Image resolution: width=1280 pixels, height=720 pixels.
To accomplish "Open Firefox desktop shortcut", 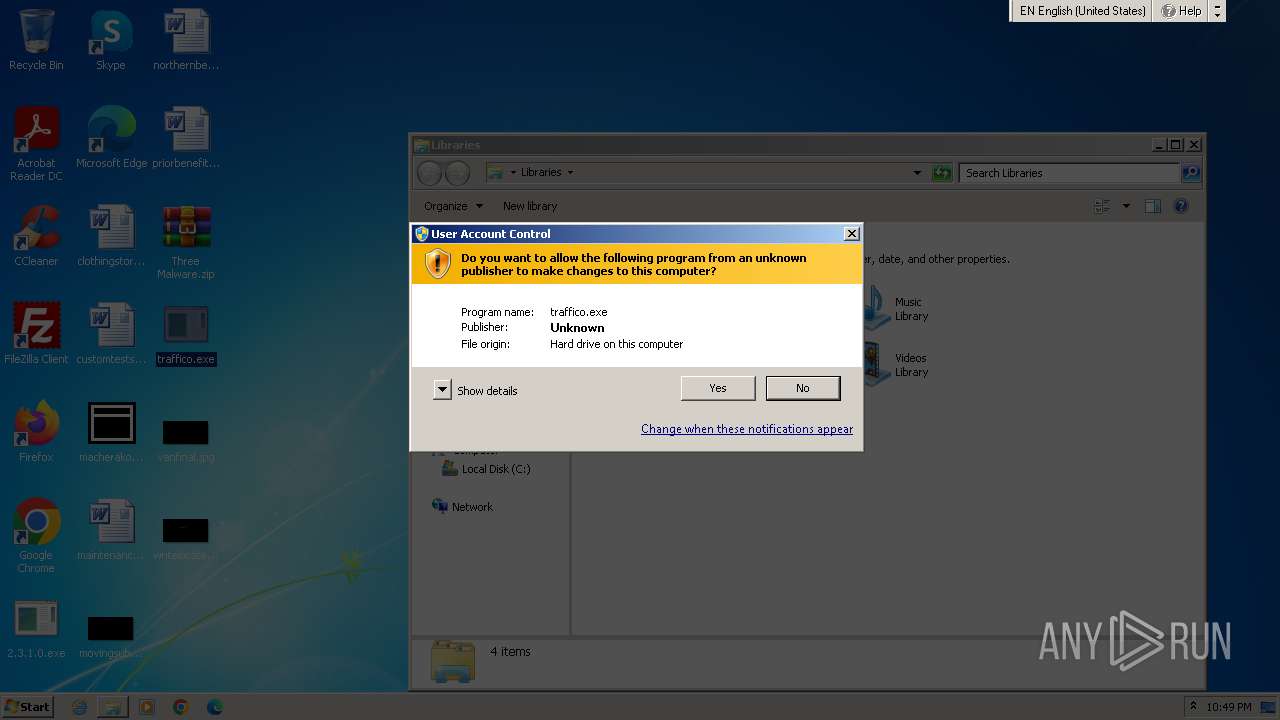I will [36, 432].
